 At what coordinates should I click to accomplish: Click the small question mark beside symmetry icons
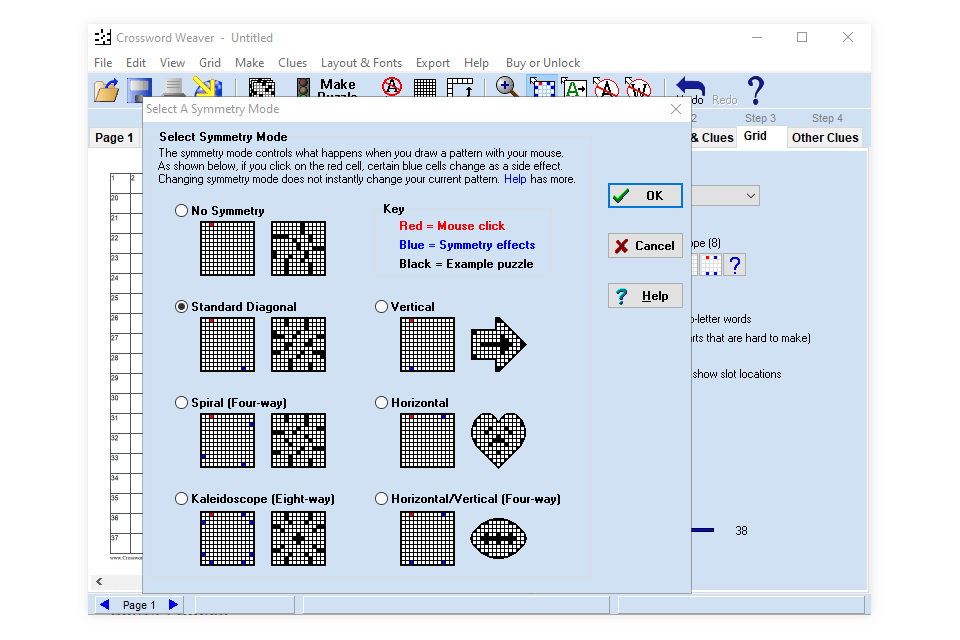pos(735,265)
